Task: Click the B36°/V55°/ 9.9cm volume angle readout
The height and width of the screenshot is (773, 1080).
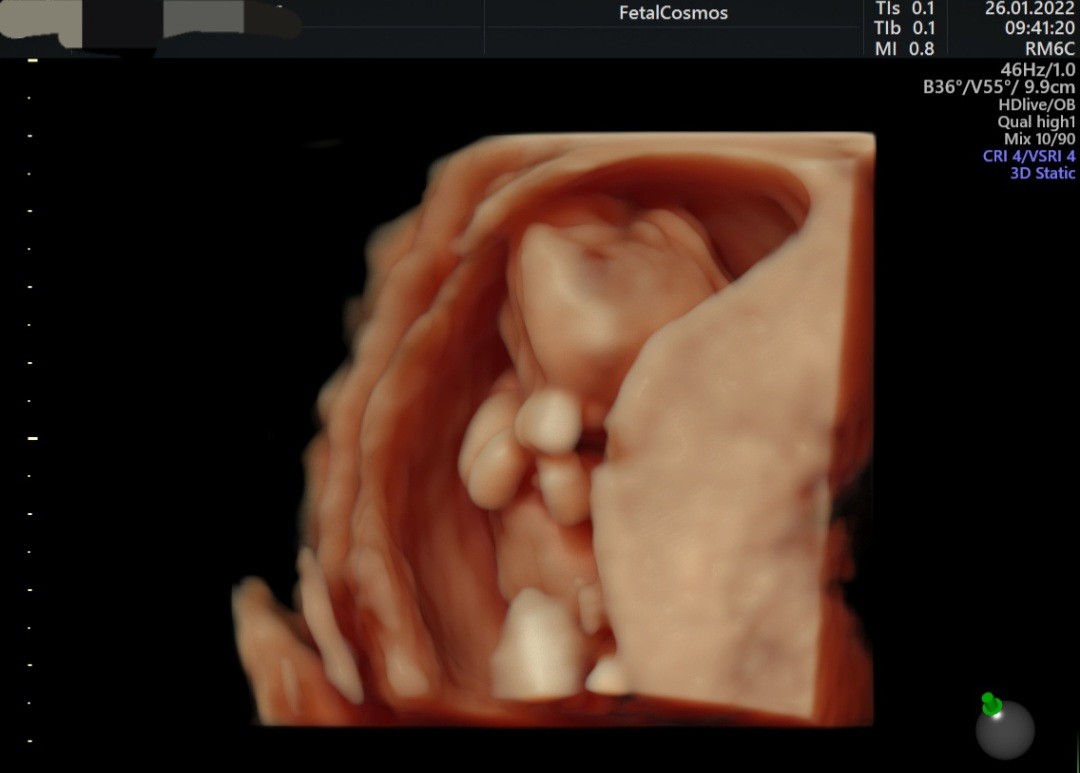Action: point(998,87)
